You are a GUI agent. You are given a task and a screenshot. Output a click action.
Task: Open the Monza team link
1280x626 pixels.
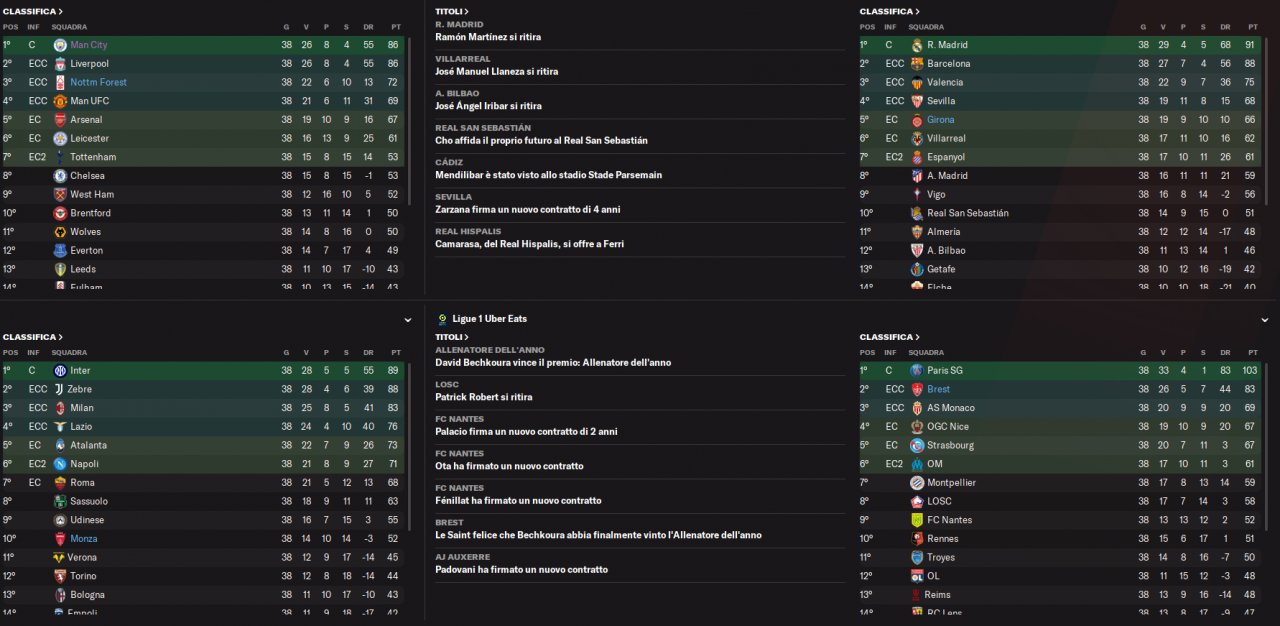click(x=83, y=539)
